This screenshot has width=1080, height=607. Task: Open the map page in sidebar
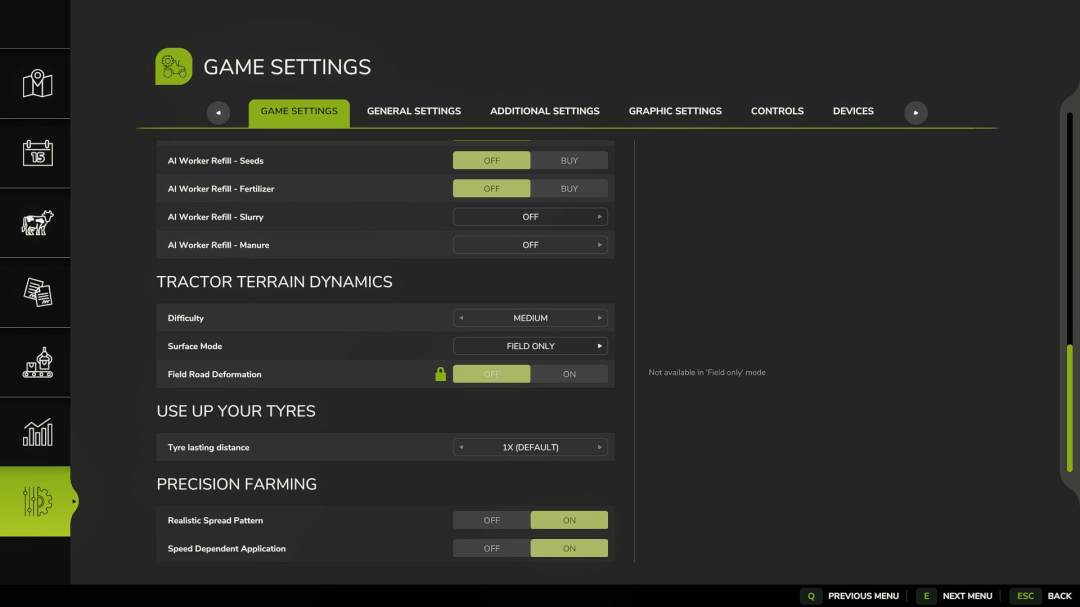[37, 83]
